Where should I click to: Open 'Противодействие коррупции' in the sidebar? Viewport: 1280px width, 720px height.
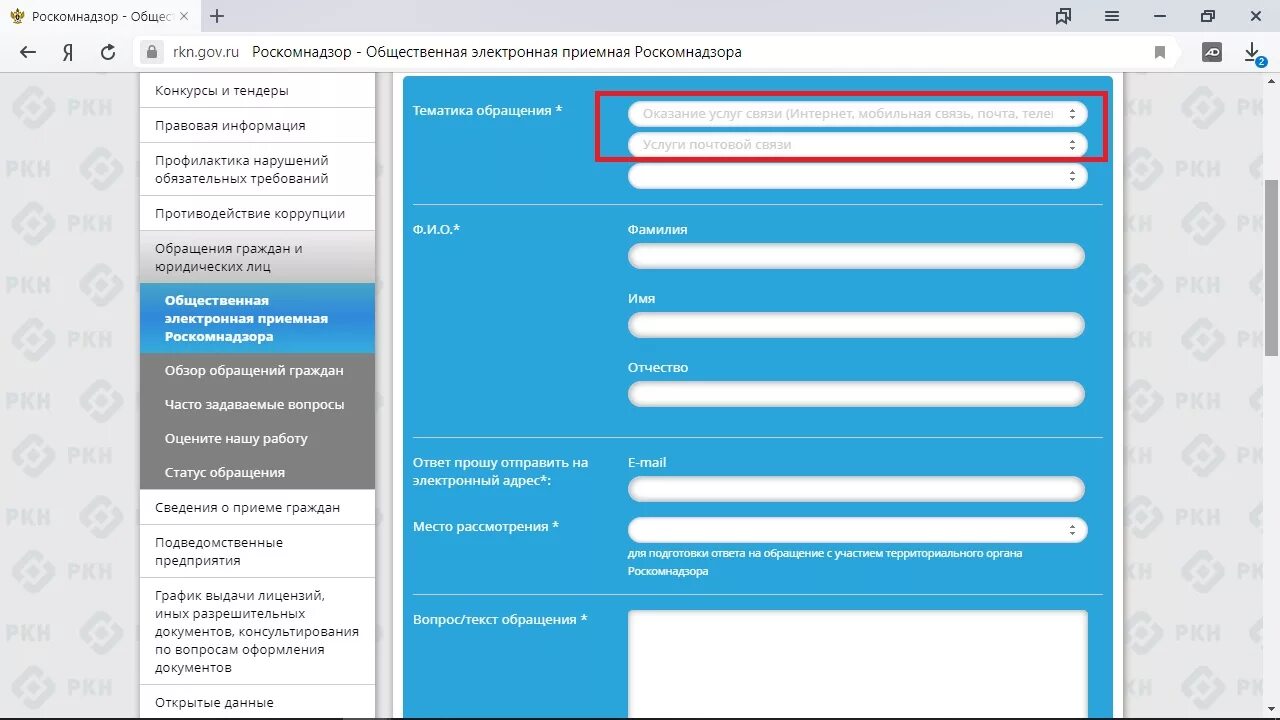tap(257, 213)
